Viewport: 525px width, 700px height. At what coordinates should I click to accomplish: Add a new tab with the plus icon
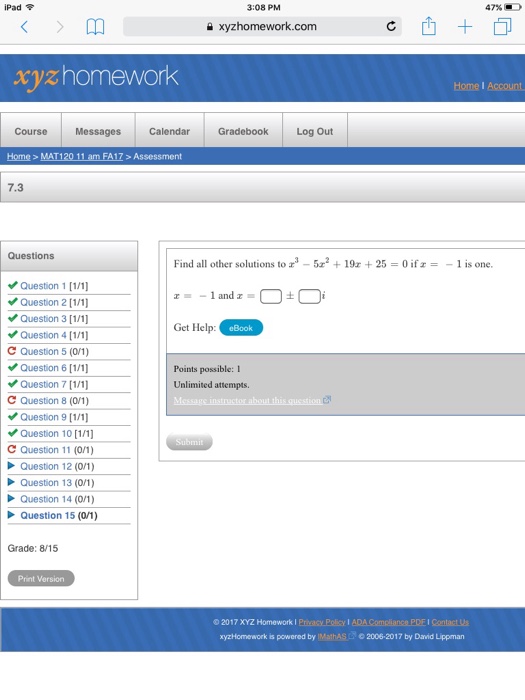click(x=465, y=27)
